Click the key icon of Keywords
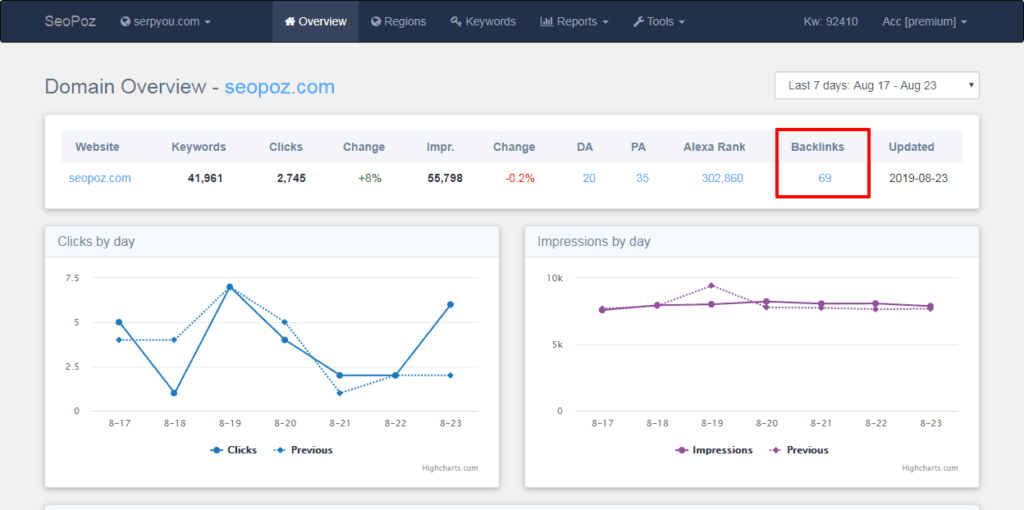The width and height of the screenshot is (1024, 510). pos(456,22)
